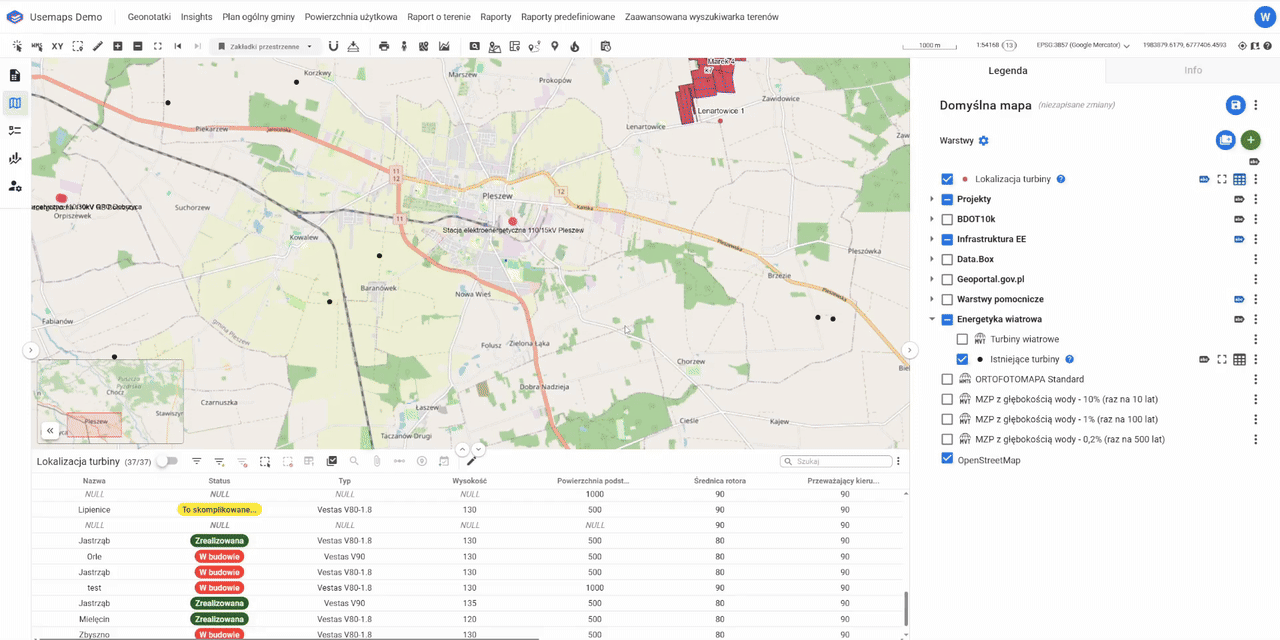Collapse the Energetyka wiatrowa group
1280x640 pixels.
pyautogui.click(x=932, y=319)
